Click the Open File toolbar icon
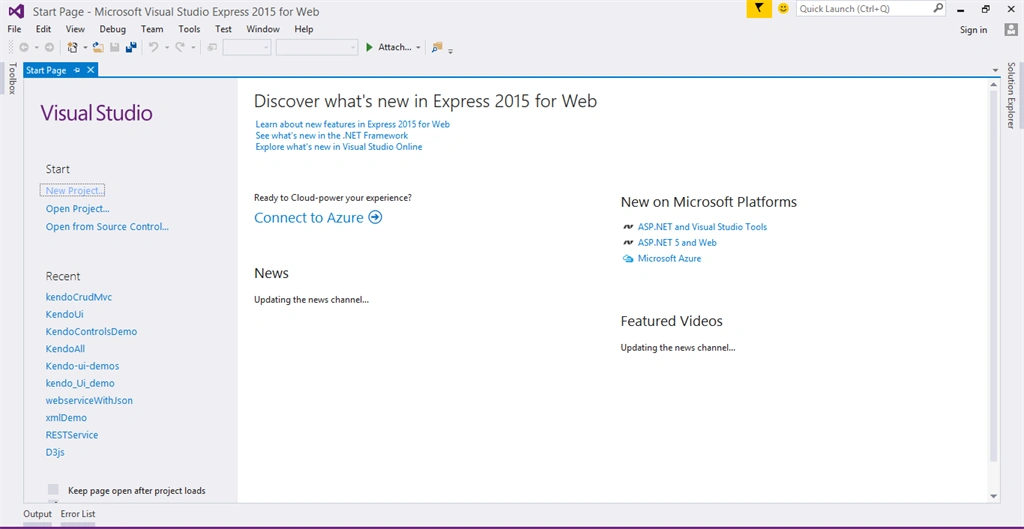The width and height of the screenshot is (1024, 529). click(x=98, y=47)
